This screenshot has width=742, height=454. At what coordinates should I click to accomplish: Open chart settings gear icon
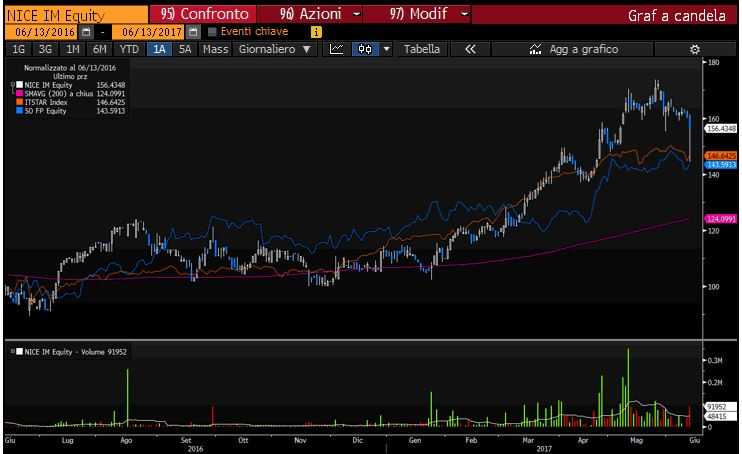pos(695,49)
